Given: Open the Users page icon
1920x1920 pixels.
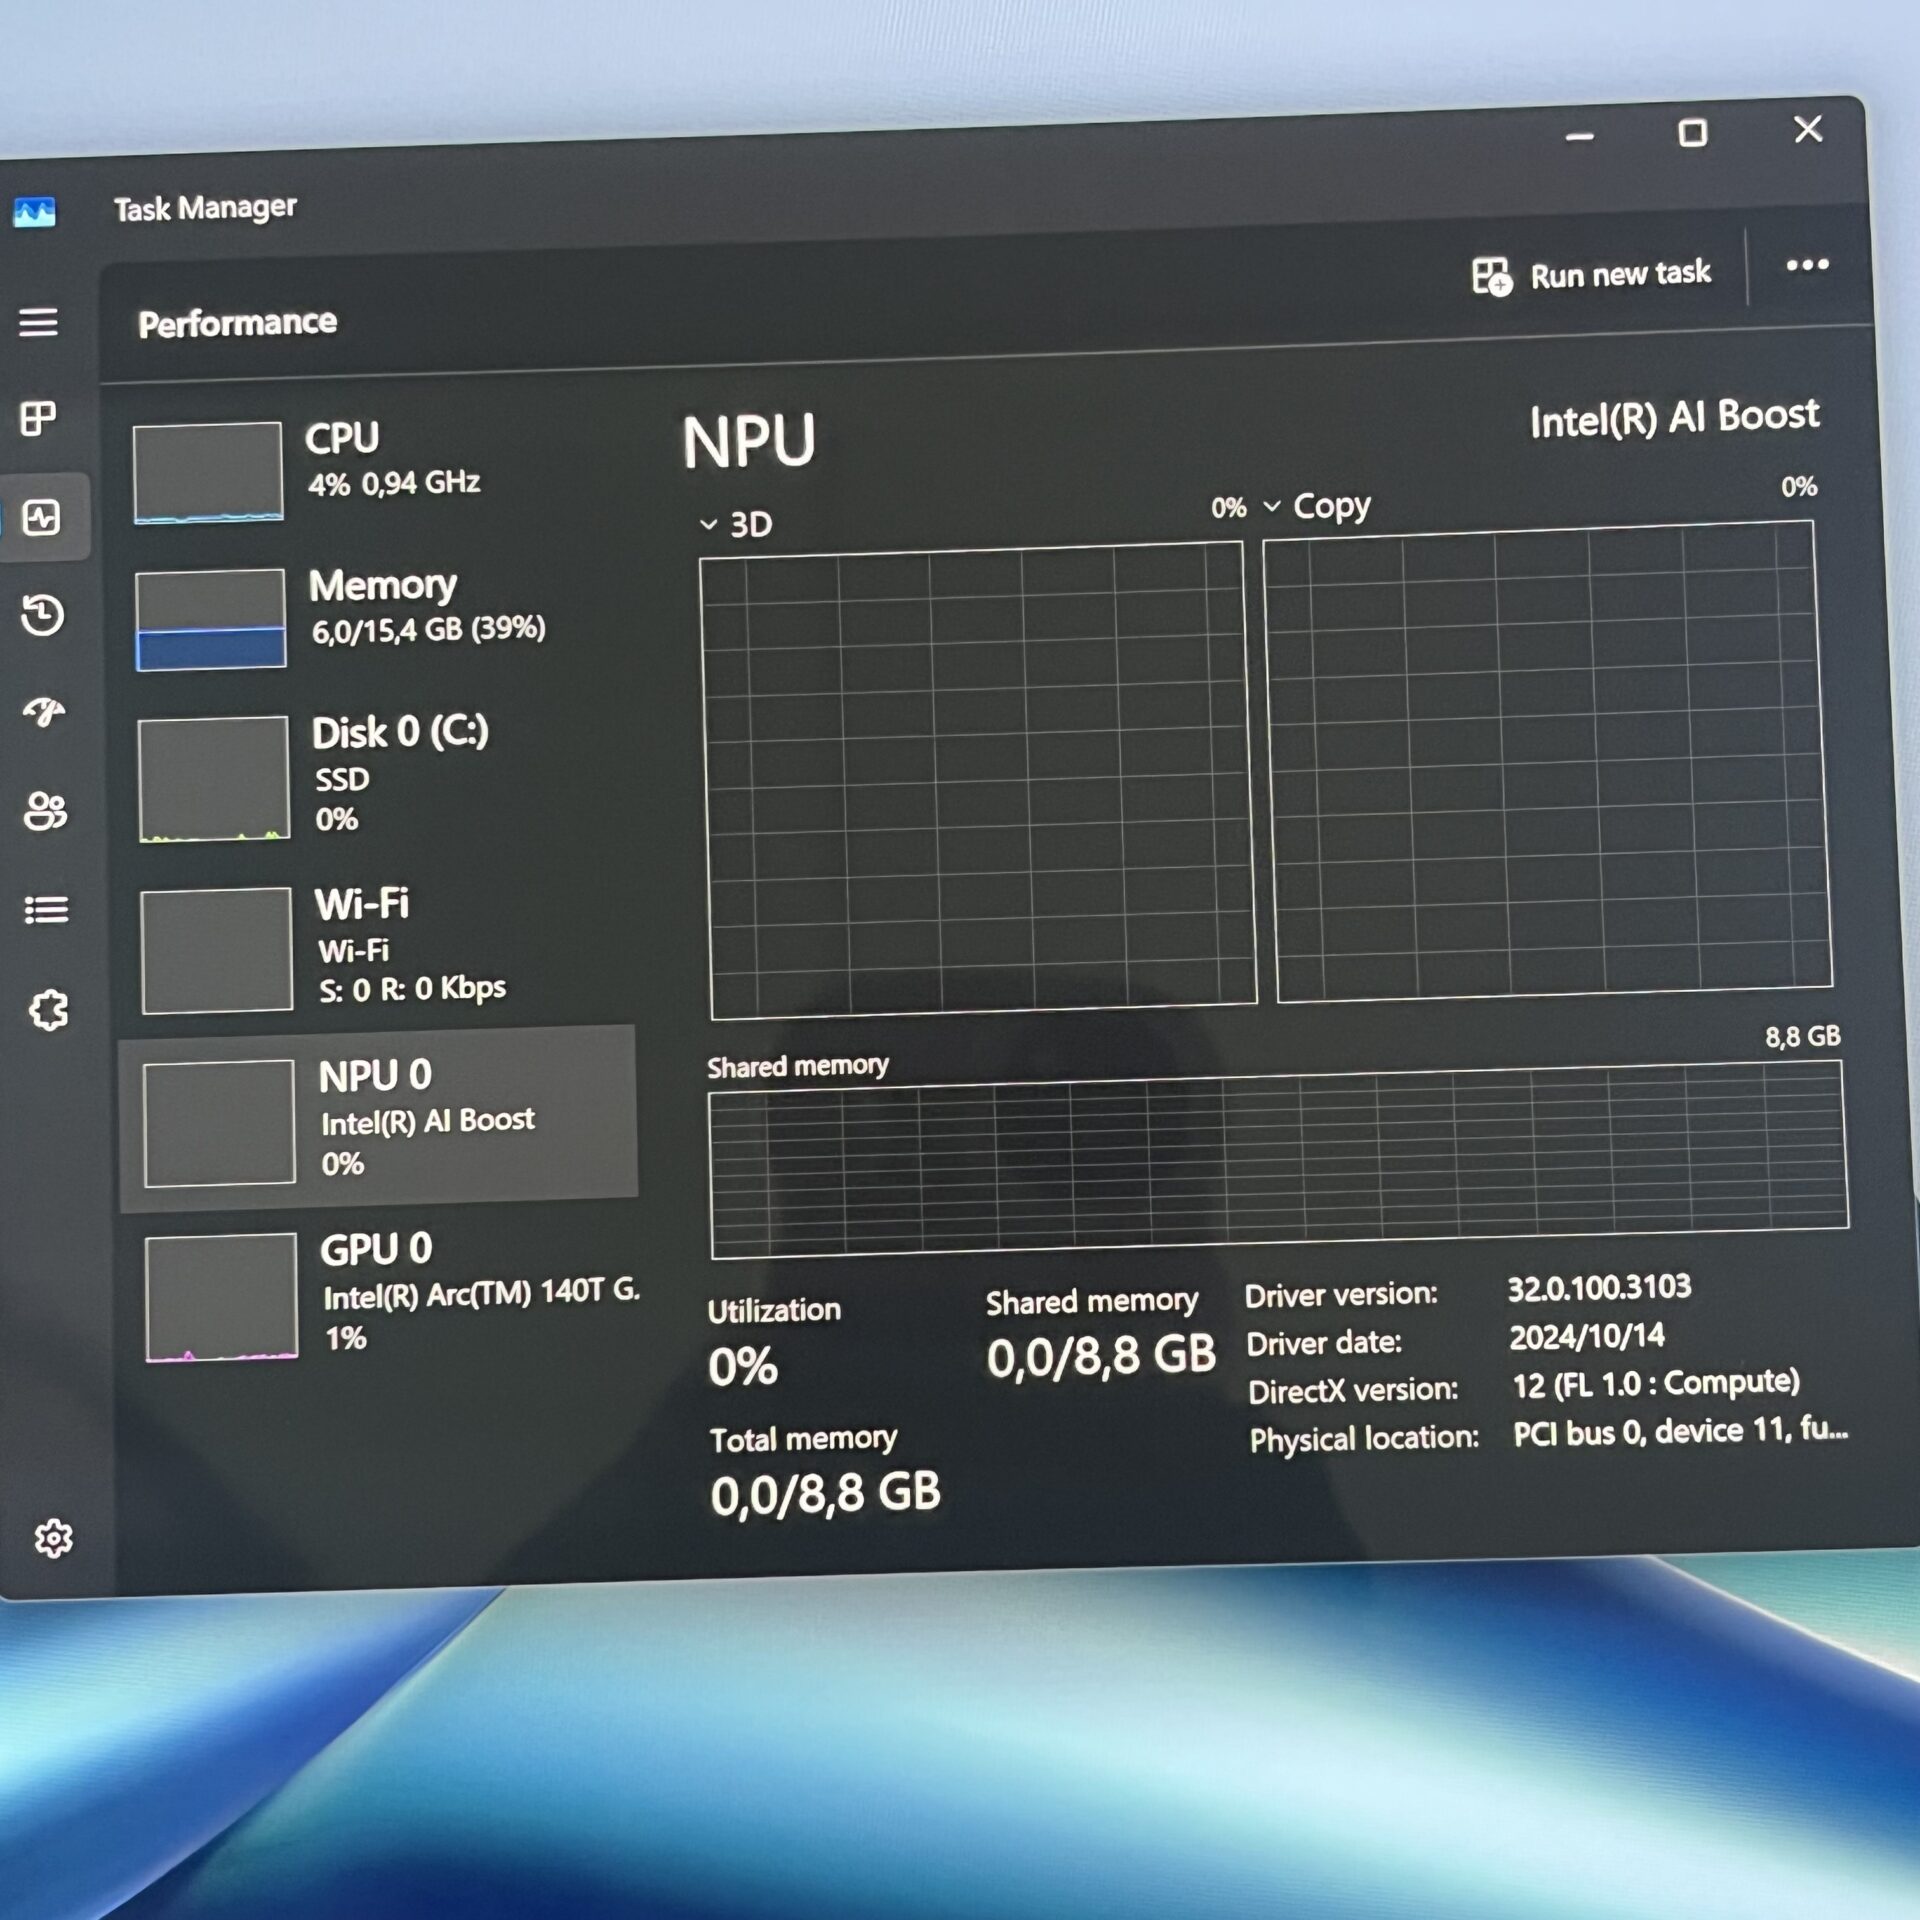Looking at the screenshot, I should [x=45, y=810].
